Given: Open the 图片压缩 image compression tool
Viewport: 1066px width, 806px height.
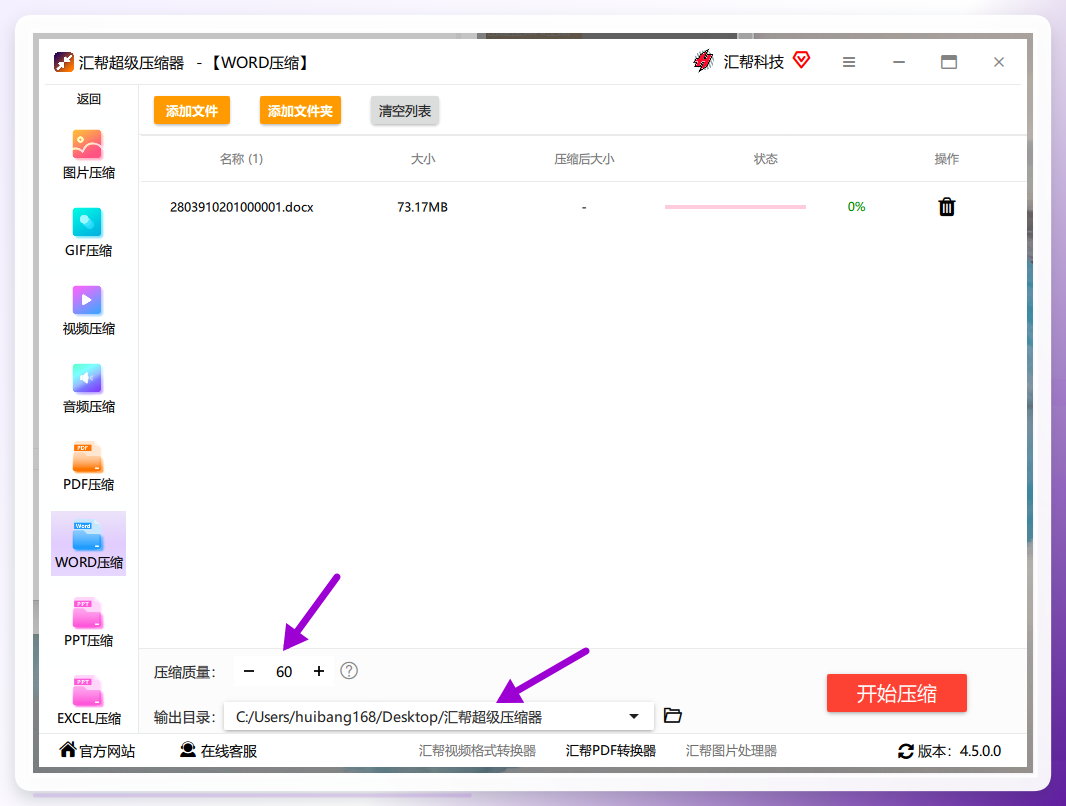Looking at the screenshot, I should click(88, 154).
